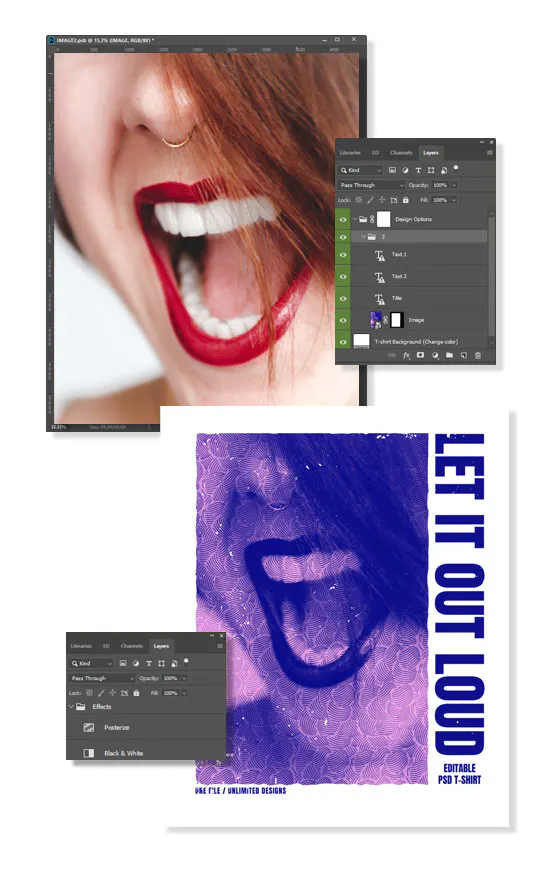Click the Text 2 type layer icon
555x894 pixels.
(379, 277)
